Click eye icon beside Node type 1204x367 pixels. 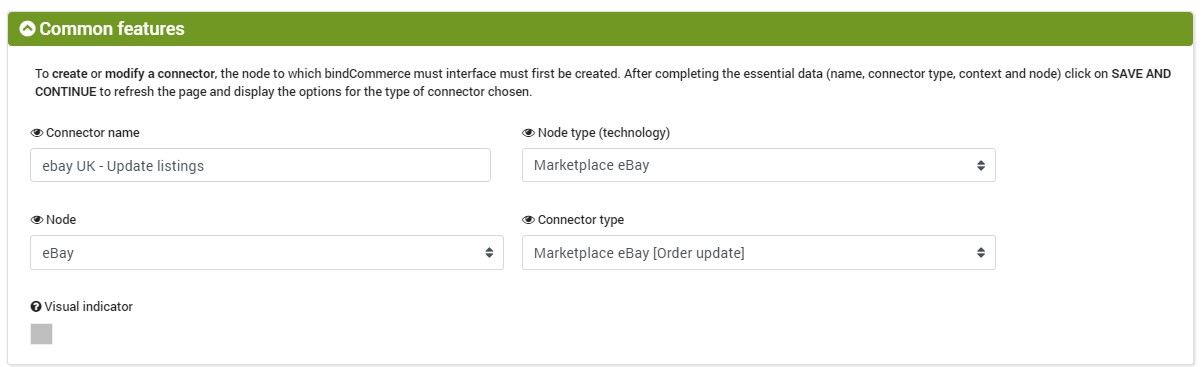tap(528, 133)
